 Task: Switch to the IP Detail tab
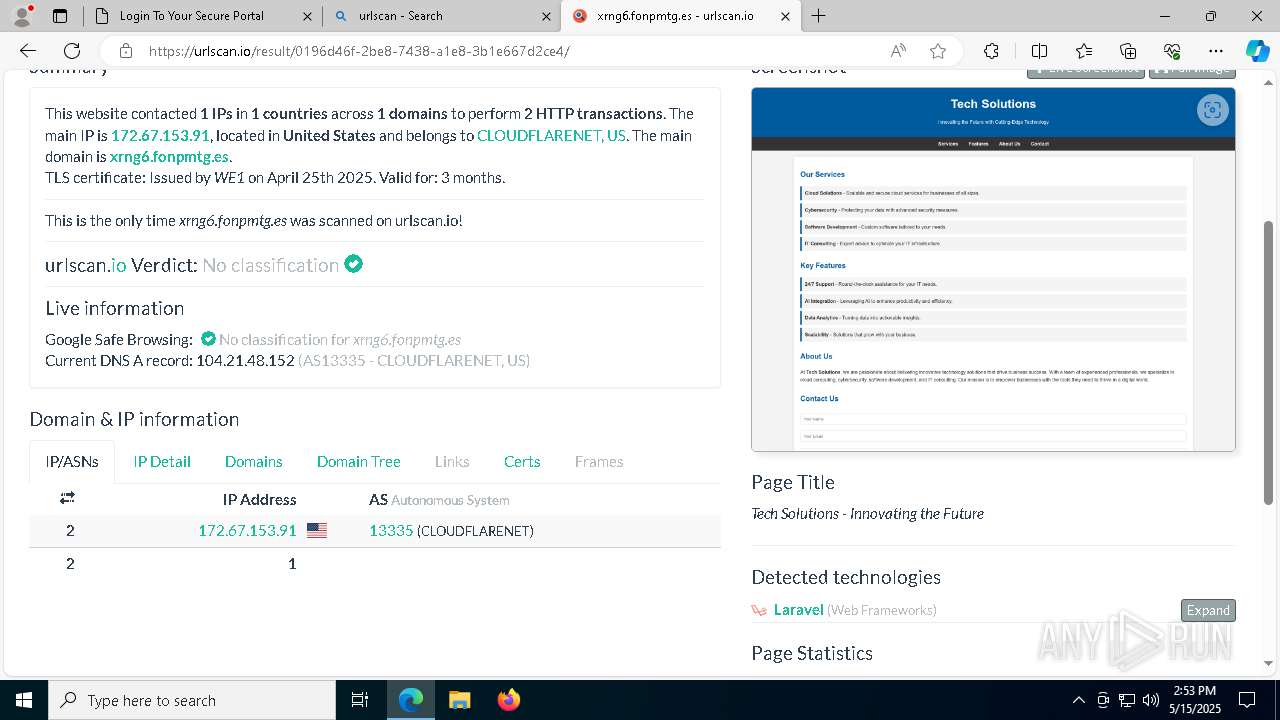(162, 461)
